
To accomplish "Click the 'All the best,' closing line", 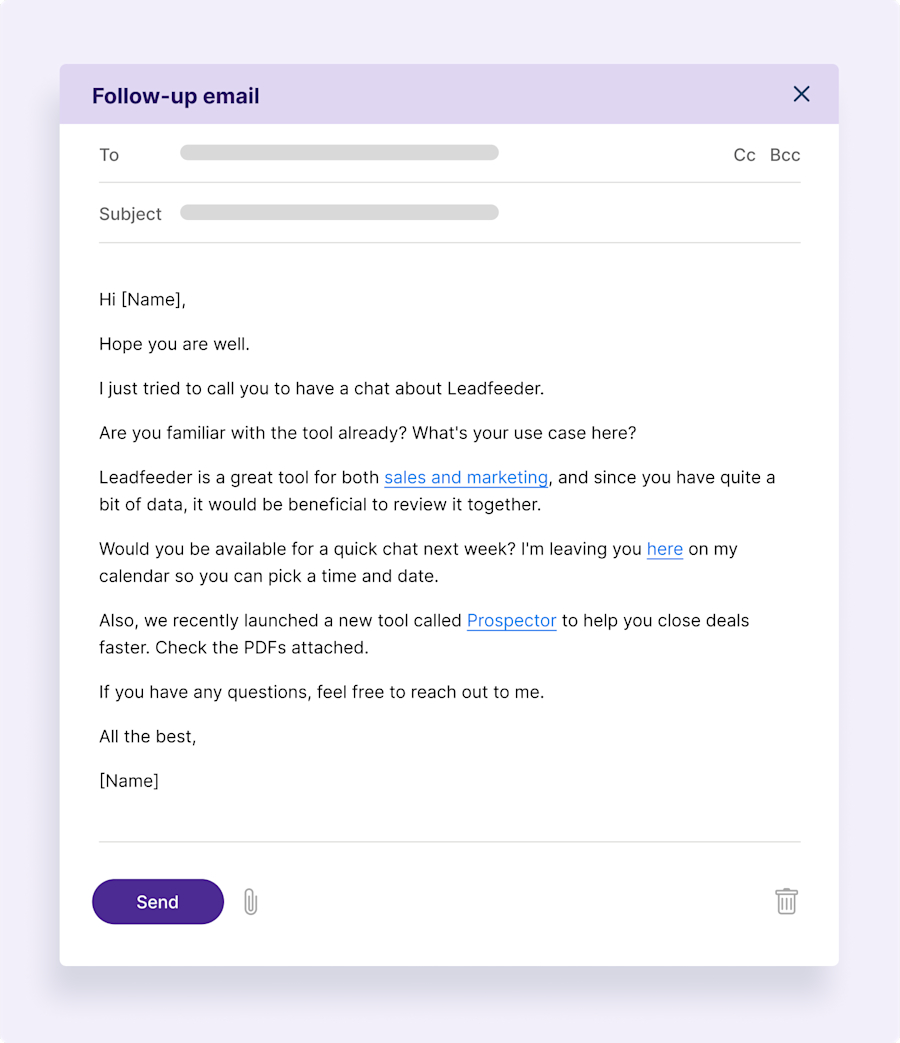I will point(147,736).
